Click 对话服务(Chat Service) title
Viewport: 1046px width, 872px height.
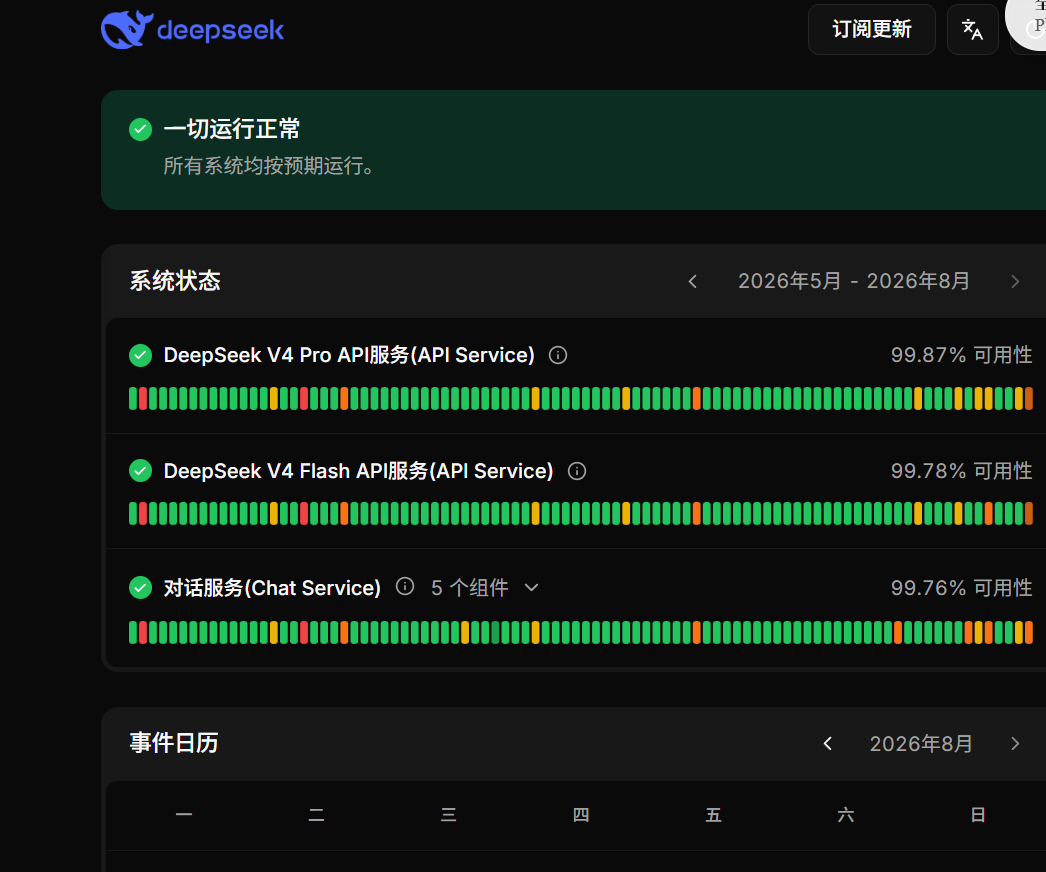(272, 588)
